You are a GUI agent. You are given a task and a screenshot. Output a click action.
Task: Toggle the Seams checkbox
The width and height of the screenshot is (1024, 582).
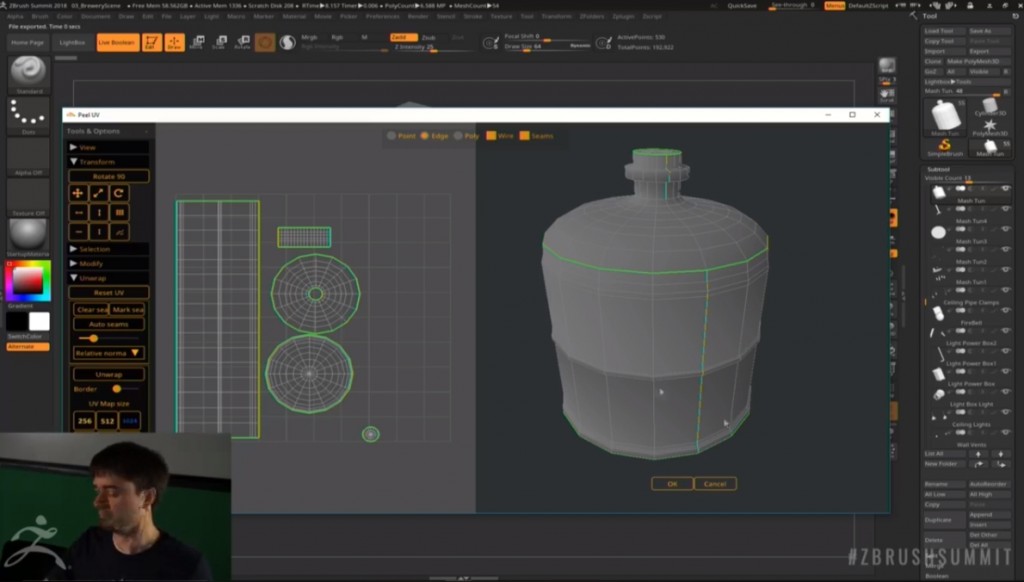click(x=524, y=136)
